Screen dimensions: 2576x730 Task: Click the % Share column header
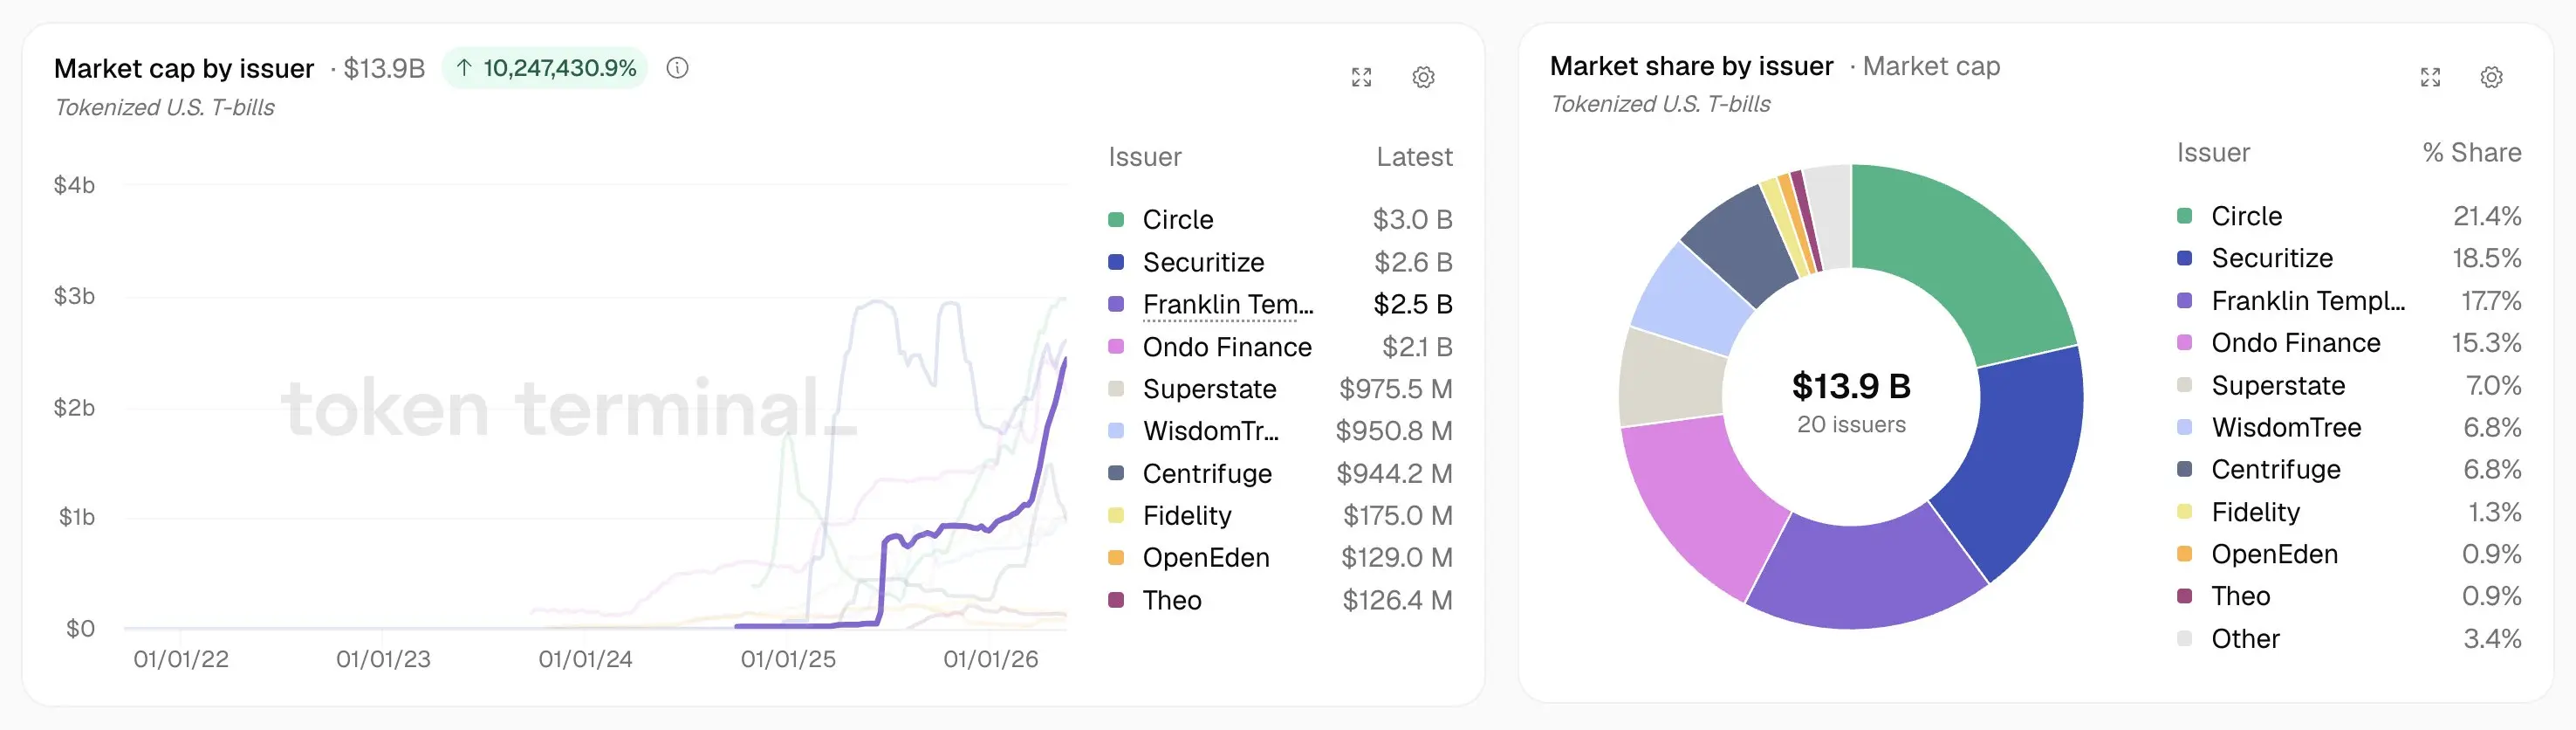(x=2472, y=153)
